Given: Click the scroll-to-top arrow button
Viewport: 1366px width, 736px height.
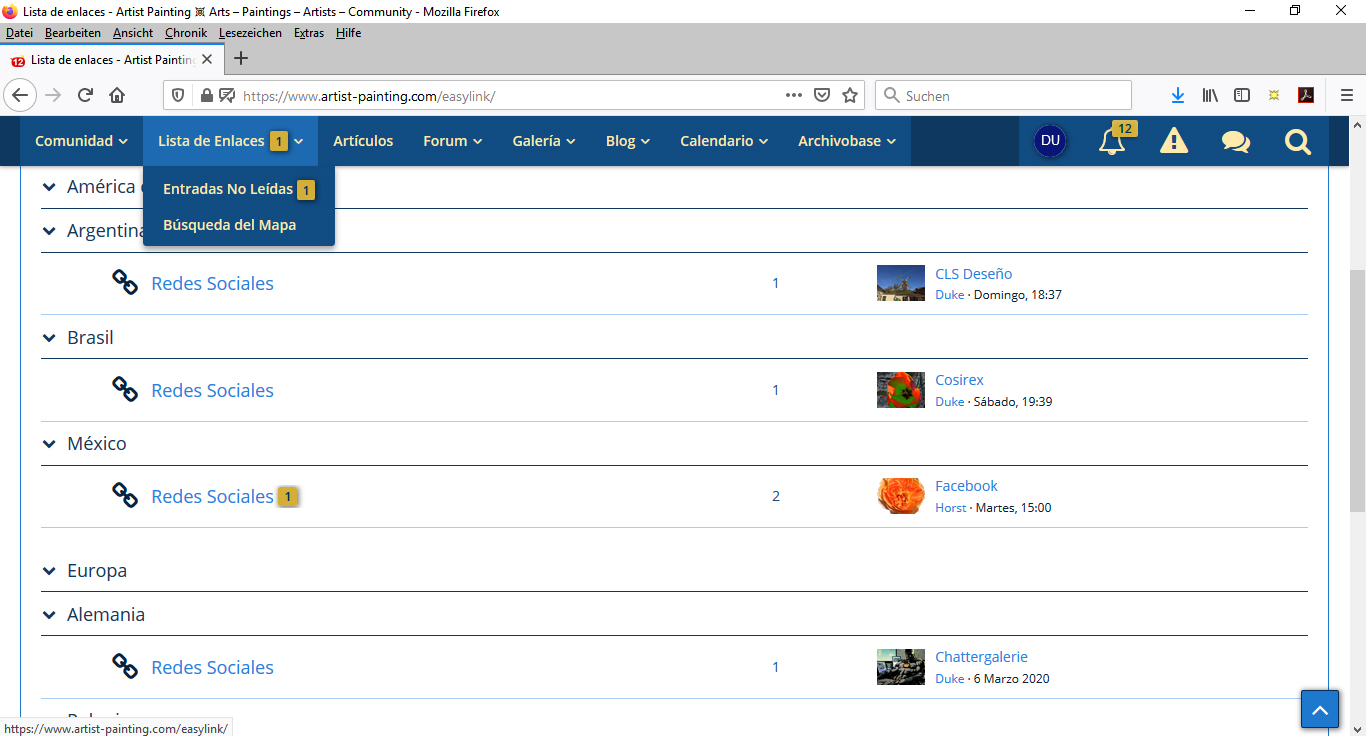Looking at the screenshot, I should click(x=1319, y=710).
